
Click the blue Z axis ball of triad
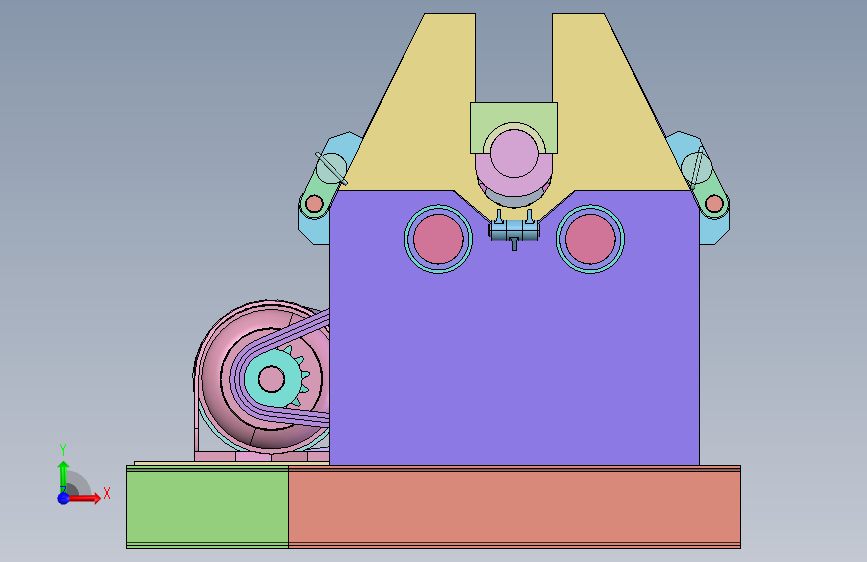click(64, 498)
